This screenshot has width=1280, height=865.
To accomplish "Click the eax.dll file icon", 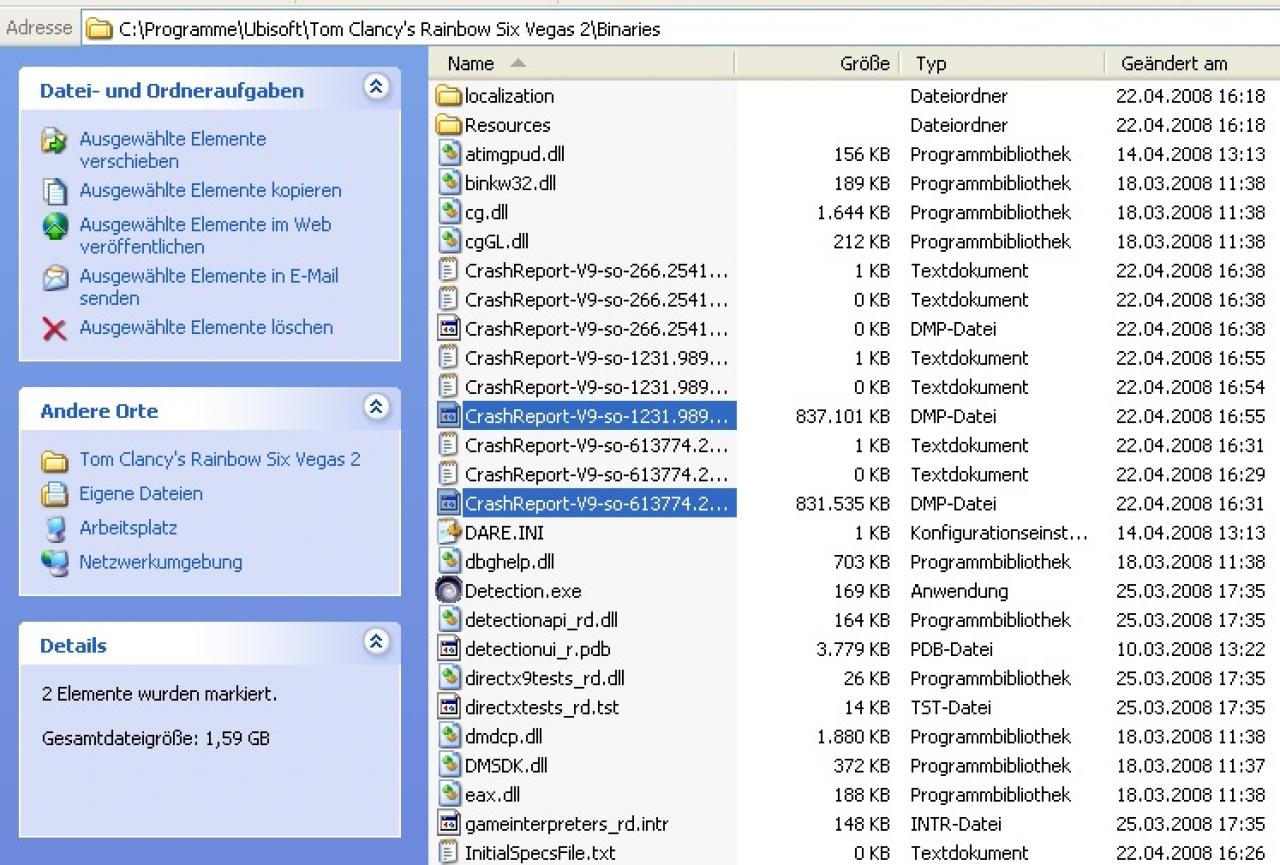I will [x=449, y=793].
